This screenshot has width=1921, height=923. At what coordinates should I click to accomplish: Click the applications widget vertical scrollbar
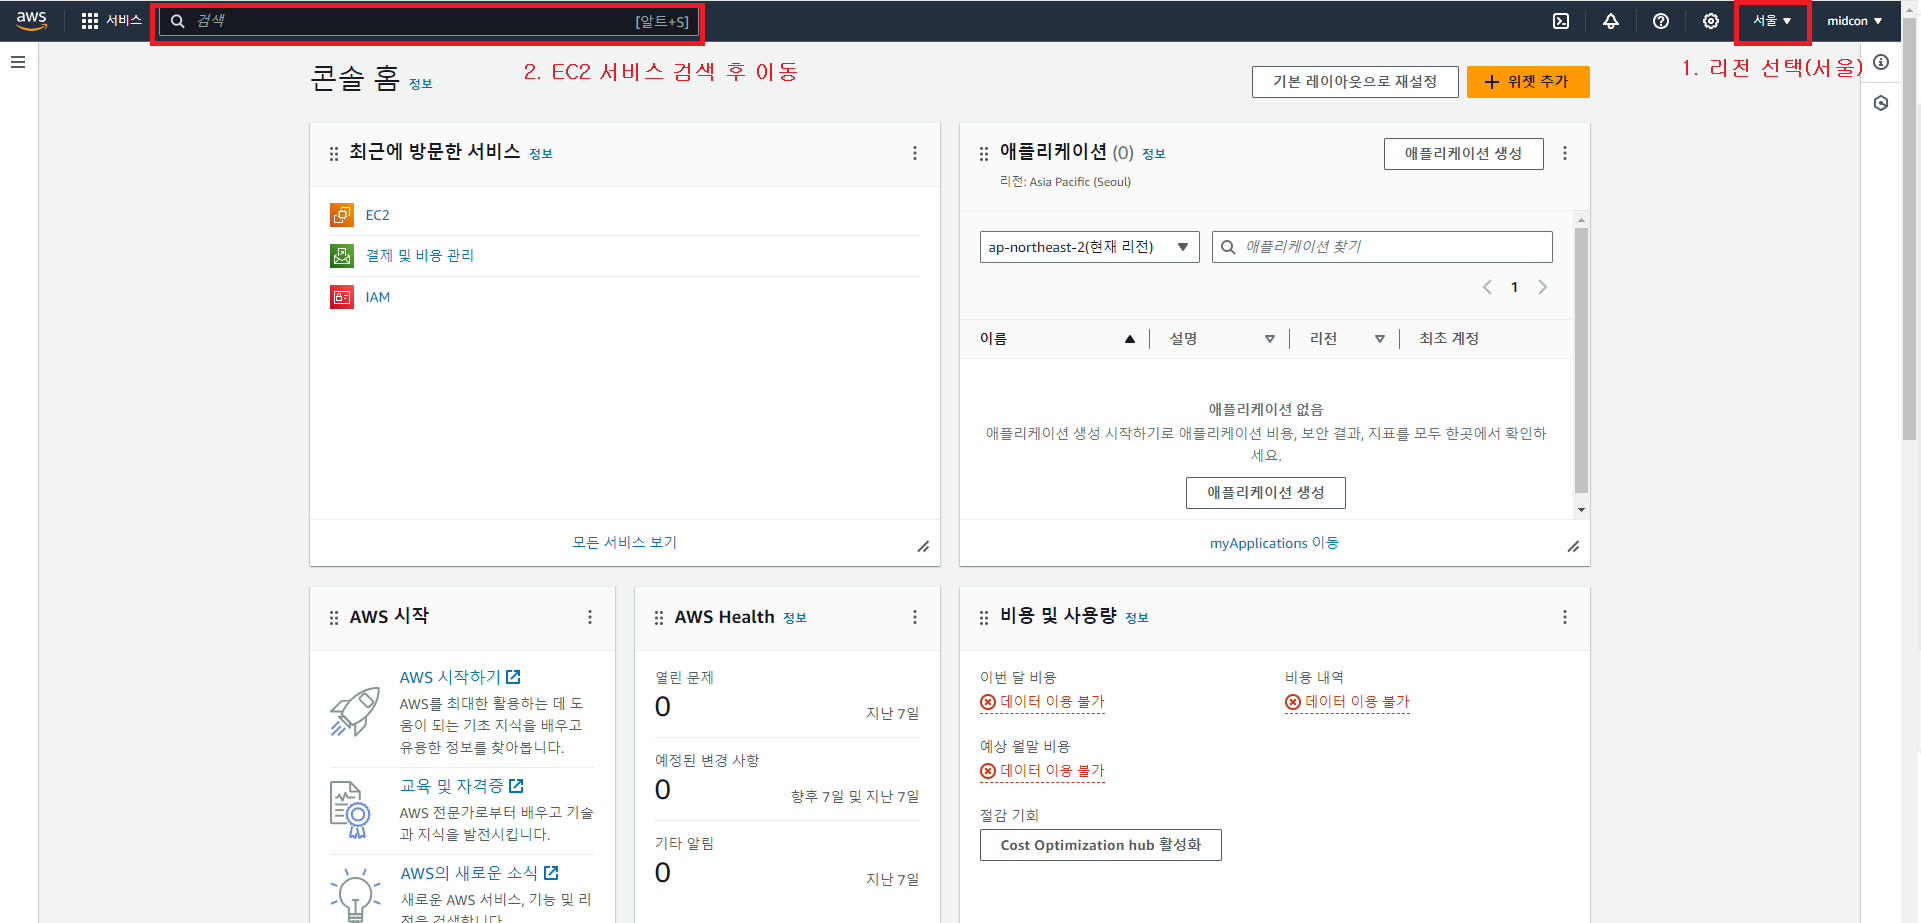(x=1581, y=360)
